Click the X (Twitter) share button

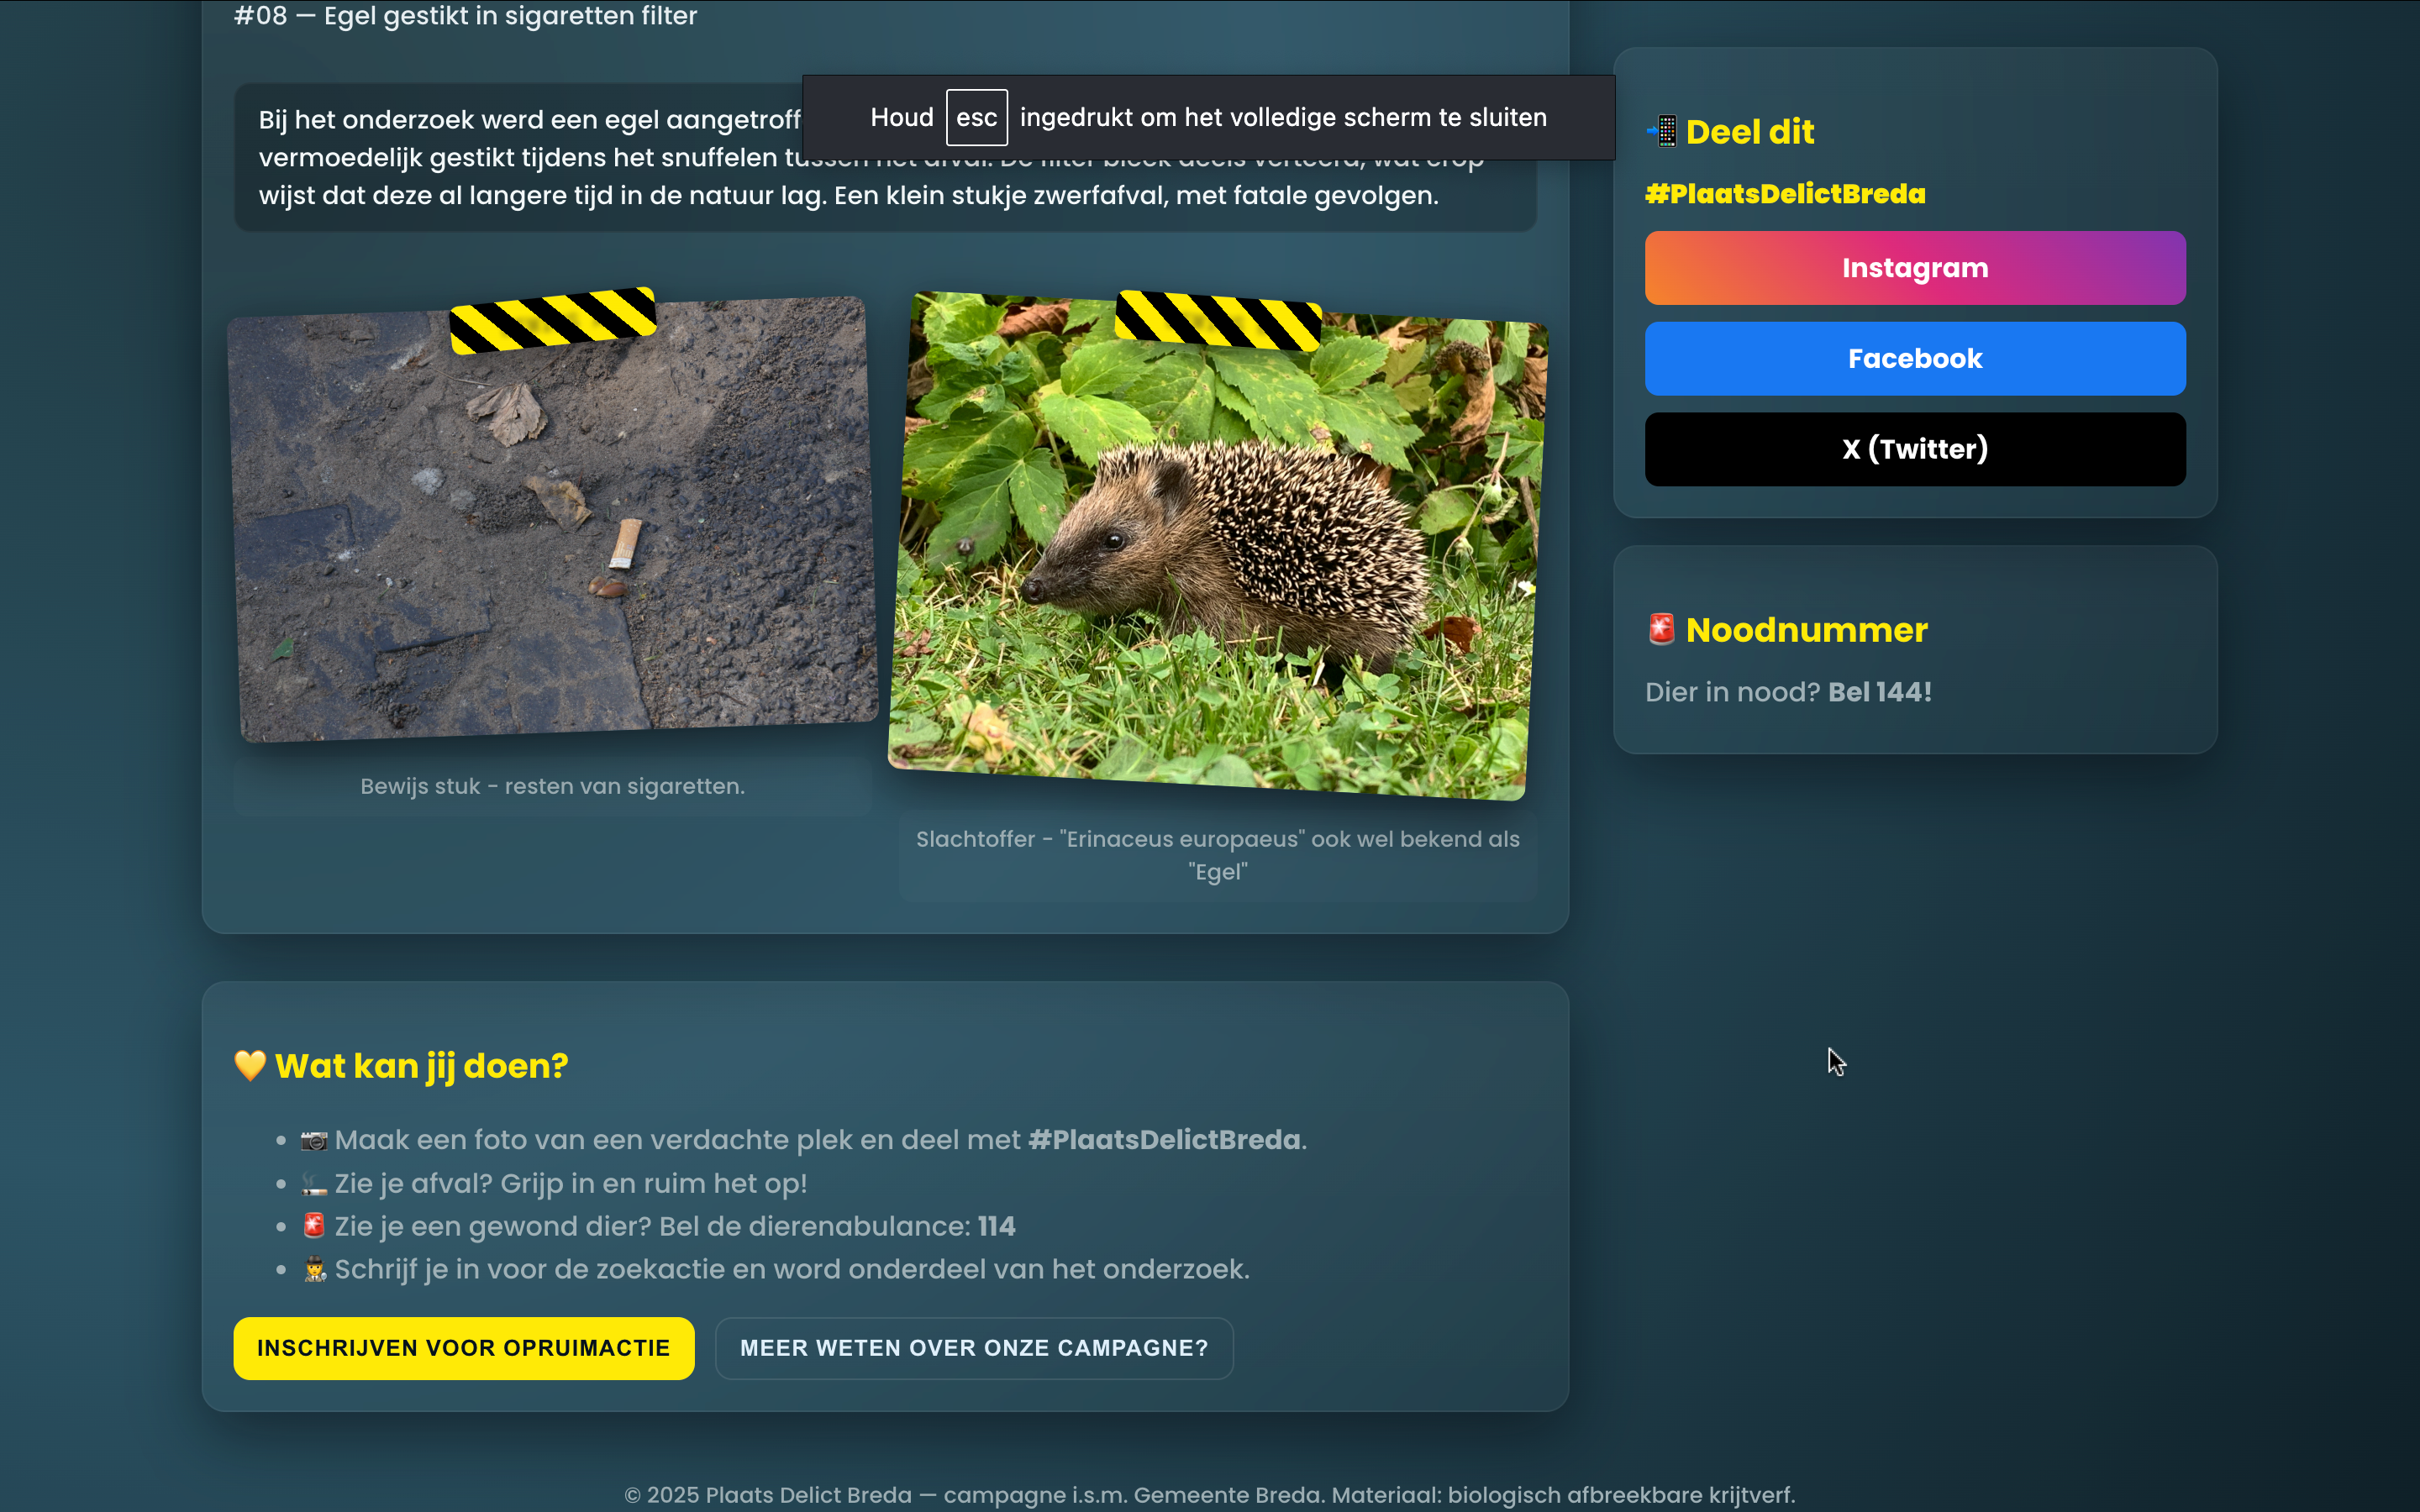[x=1914, y=449]
